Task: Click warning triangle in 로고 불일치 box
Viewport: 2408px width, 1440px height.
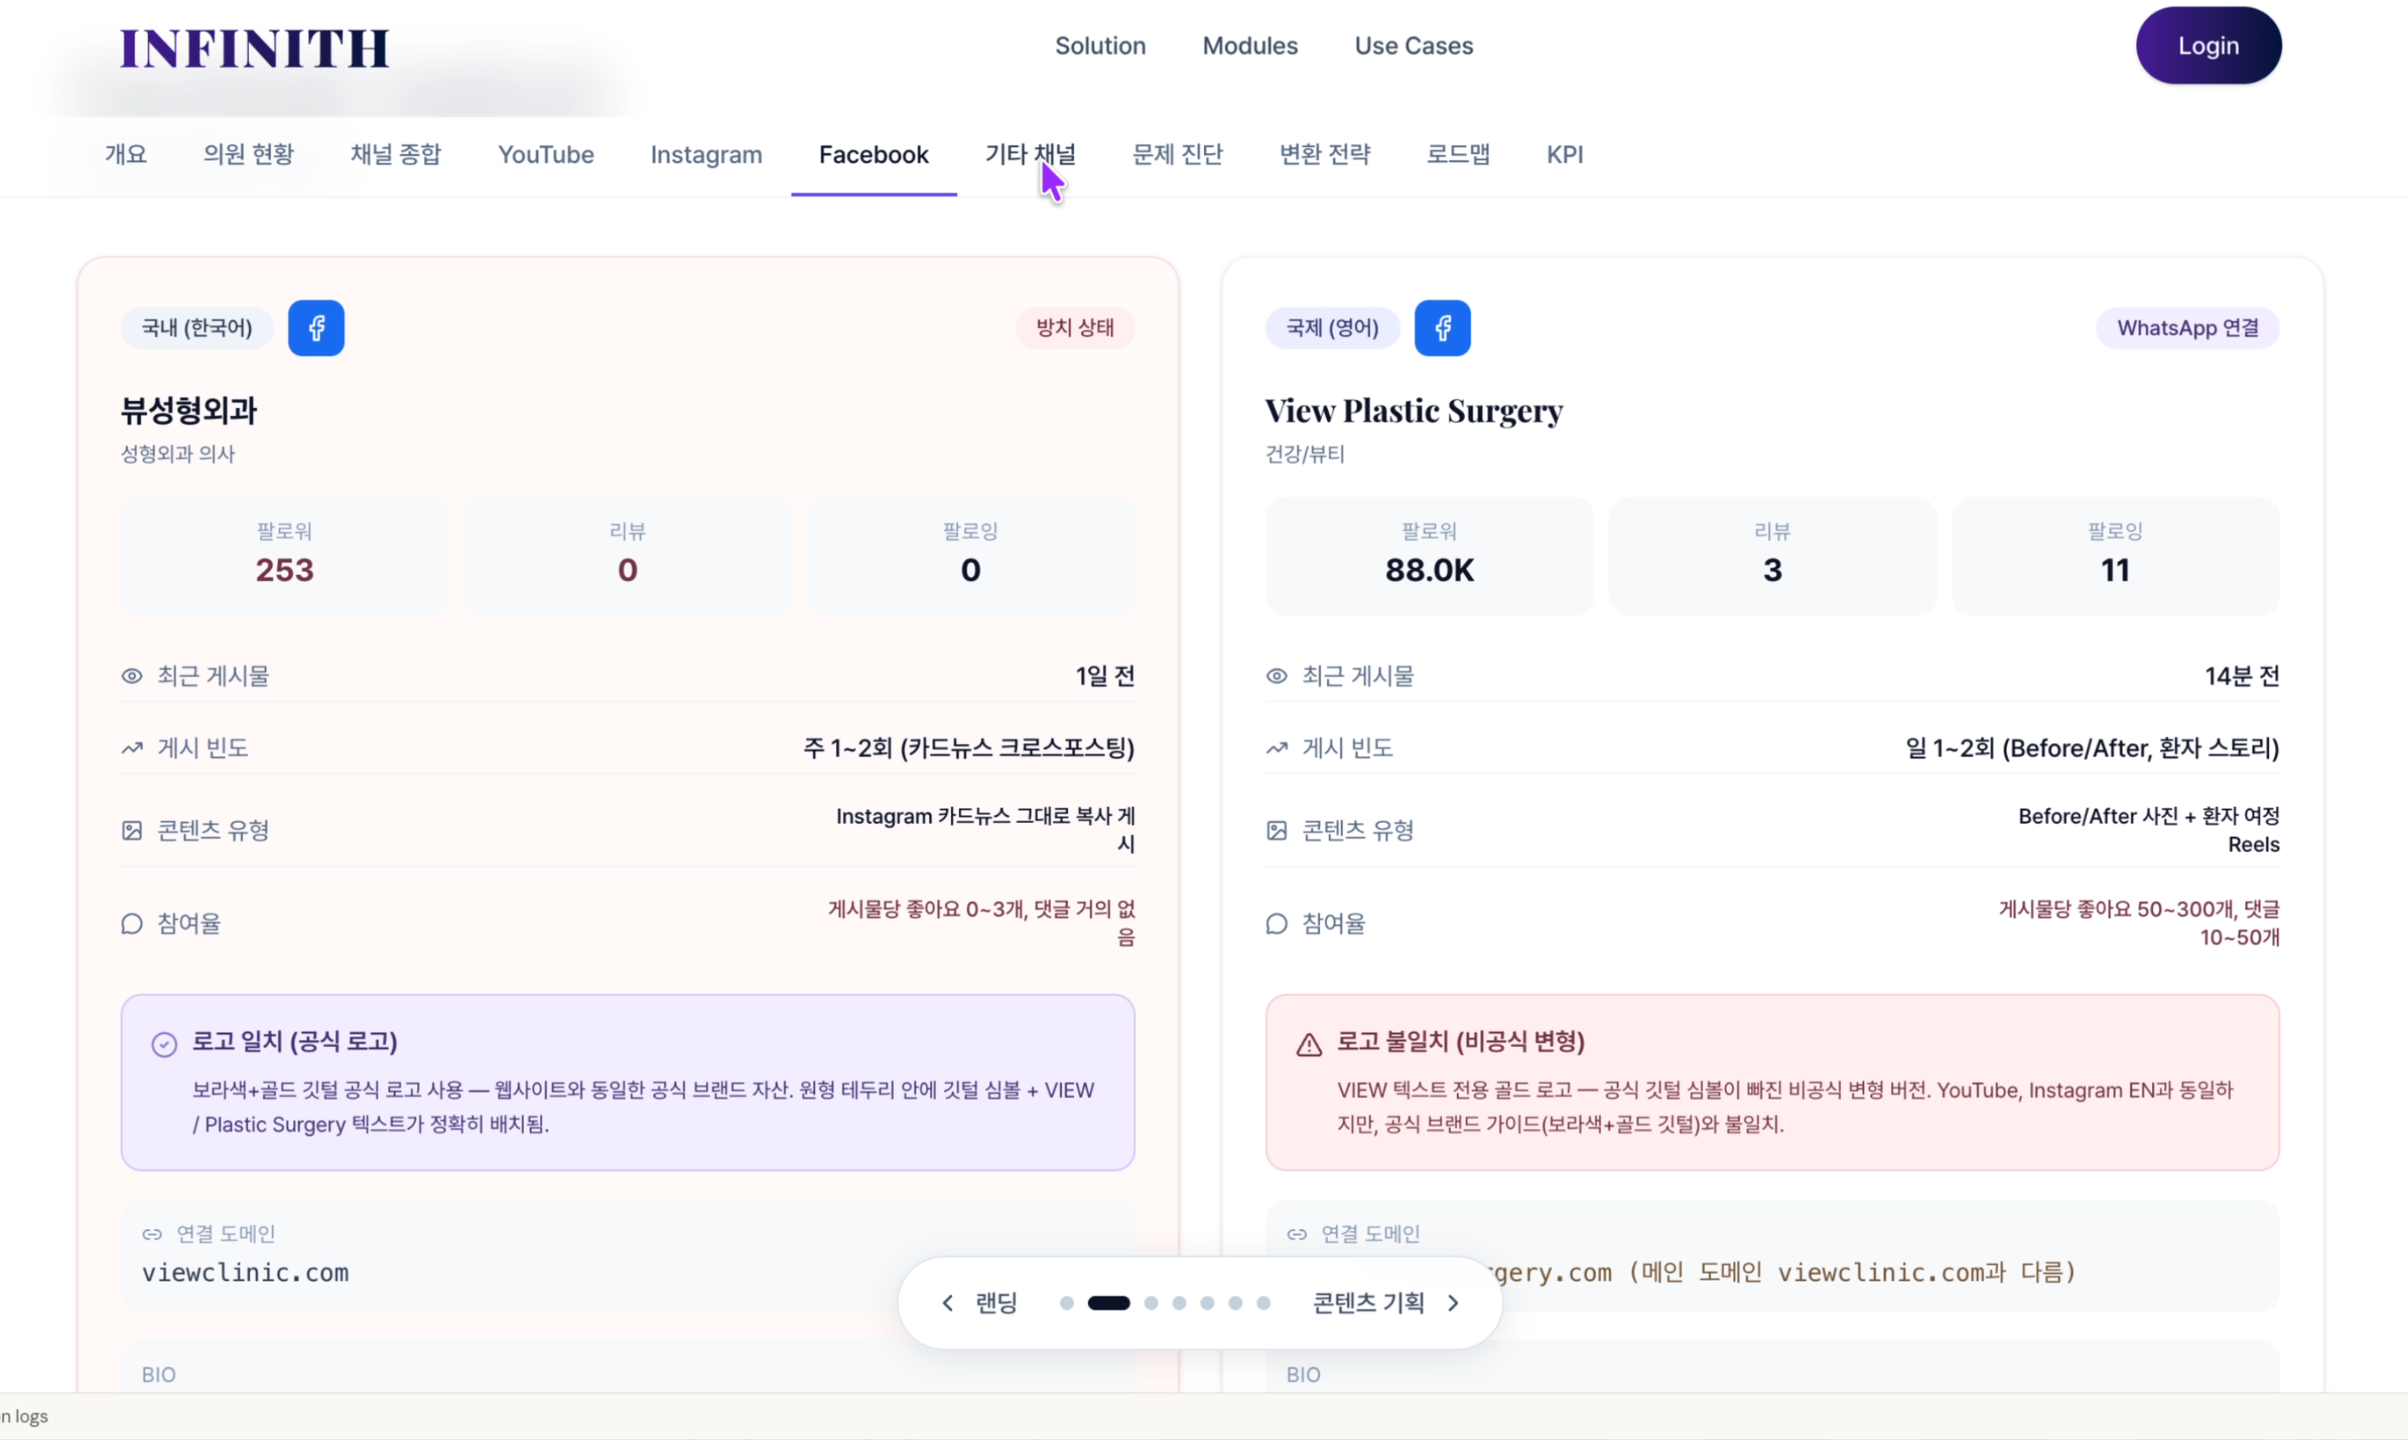Action: pyautogui.click(x=1309, y=1044)
